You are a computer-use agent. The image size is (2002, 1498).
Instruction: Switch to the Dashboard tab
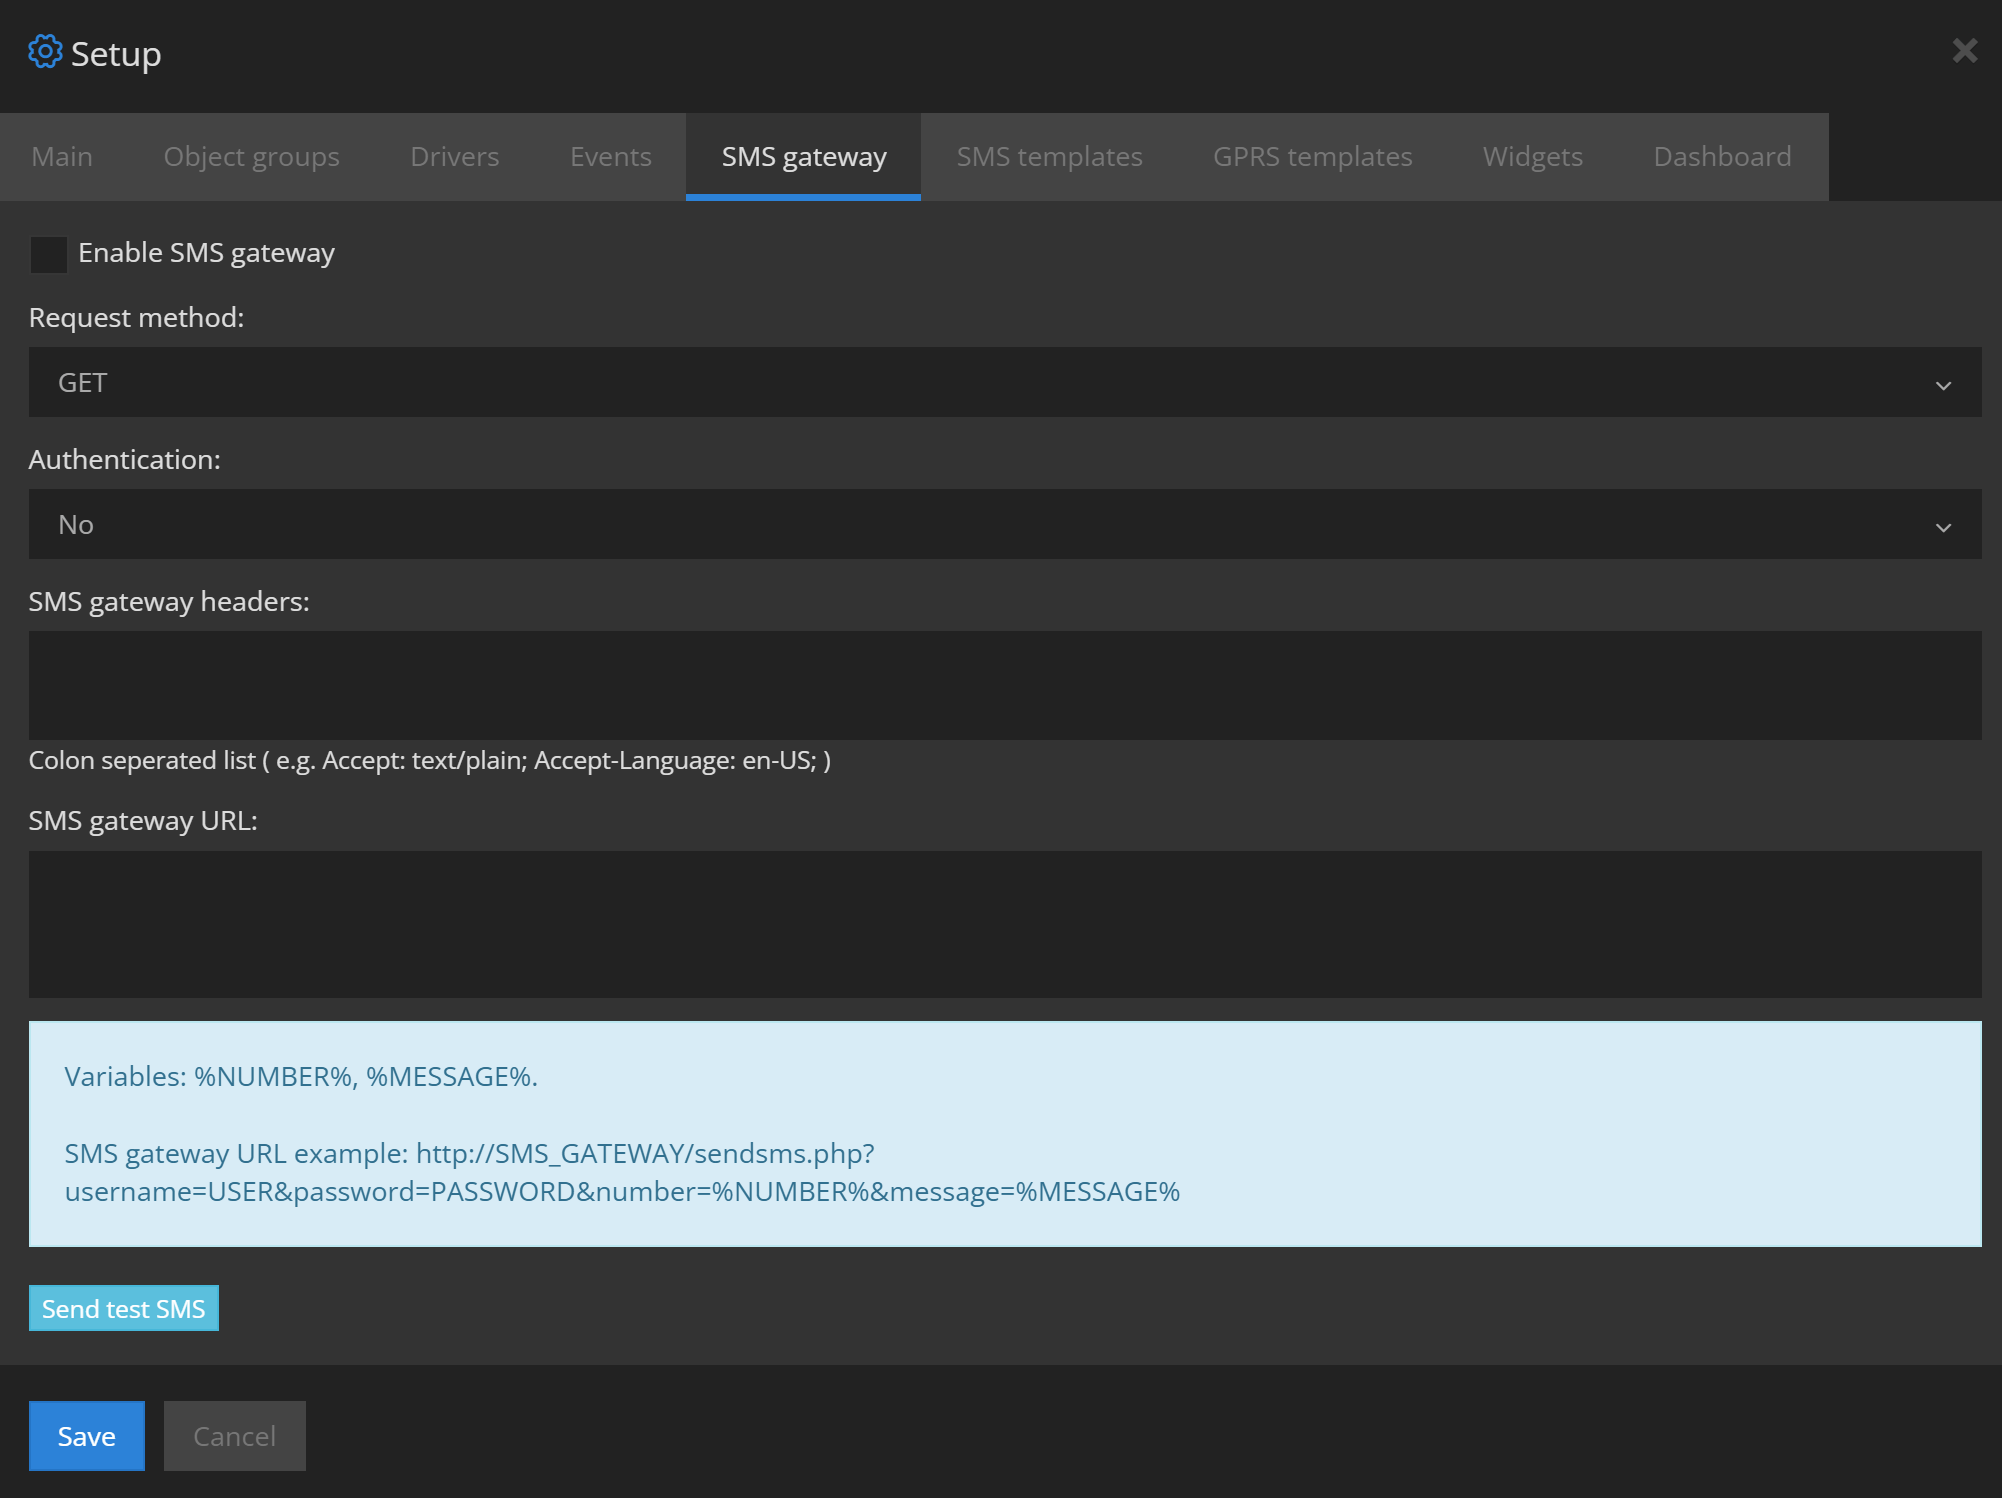click(1722, 157)
